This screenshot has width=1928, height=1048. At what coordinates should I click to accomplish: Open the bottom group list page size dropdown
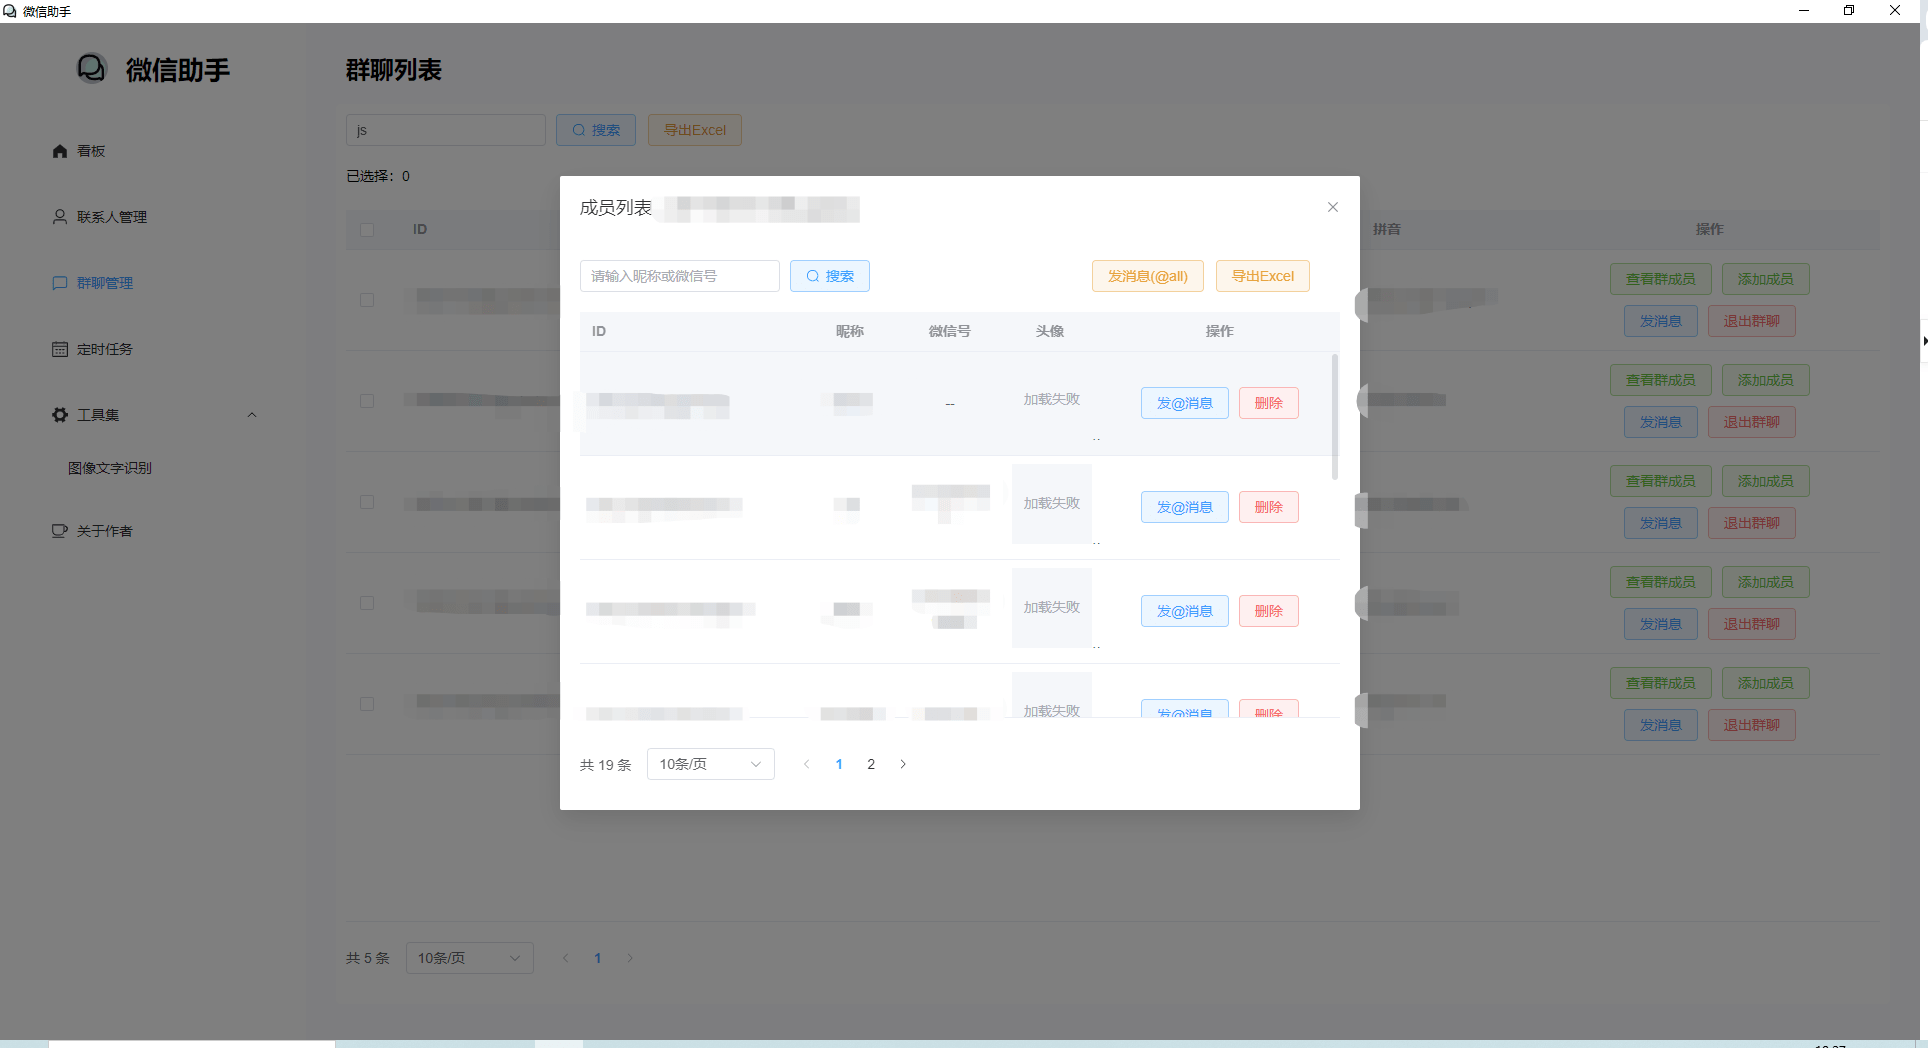click(469, 958)
